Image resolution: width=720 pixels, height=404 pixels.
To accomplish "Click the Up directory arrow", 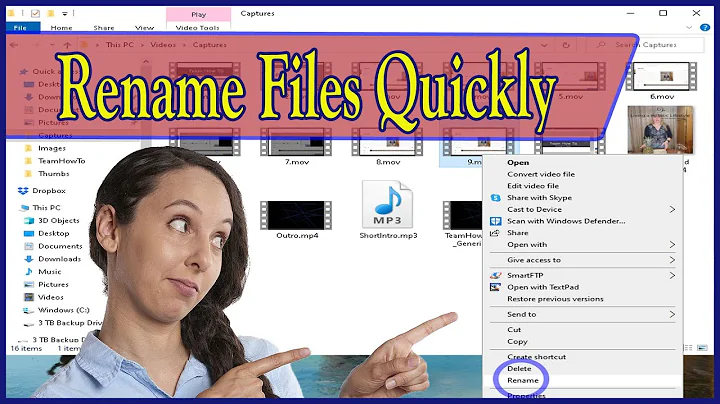I will 68,45.
